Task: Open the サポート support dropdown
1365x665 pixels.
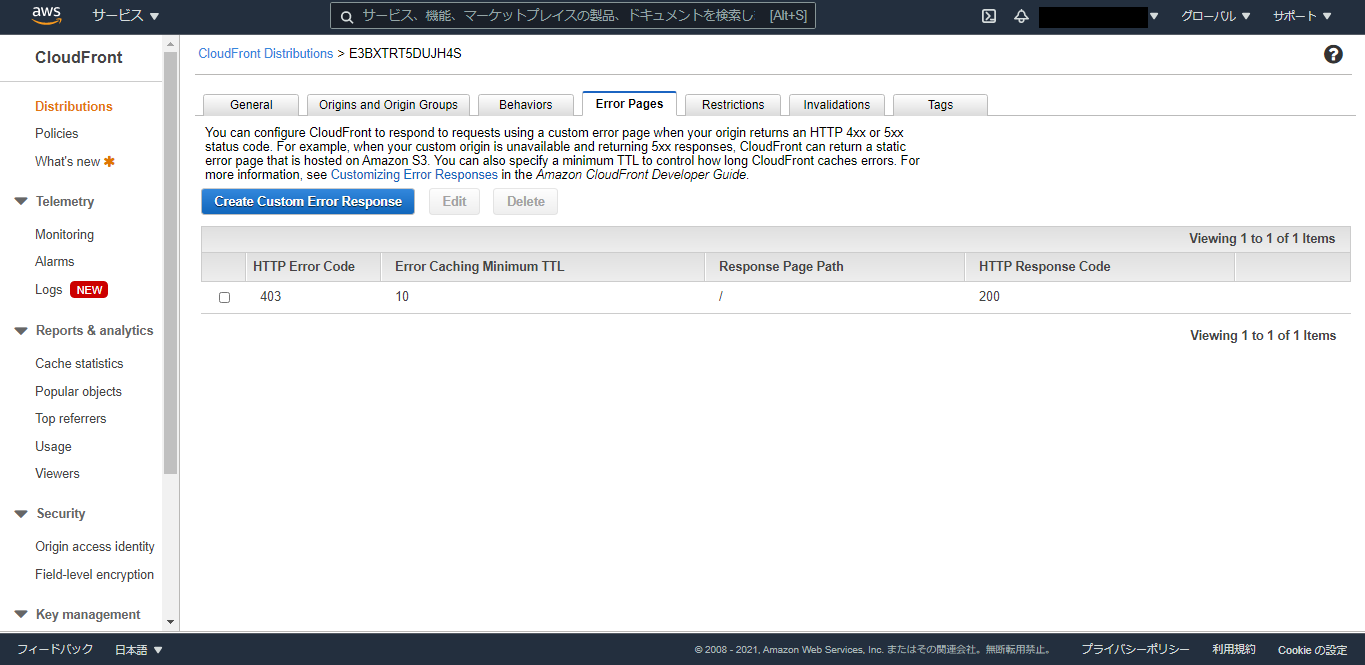Action: (x=1302, y=16)
